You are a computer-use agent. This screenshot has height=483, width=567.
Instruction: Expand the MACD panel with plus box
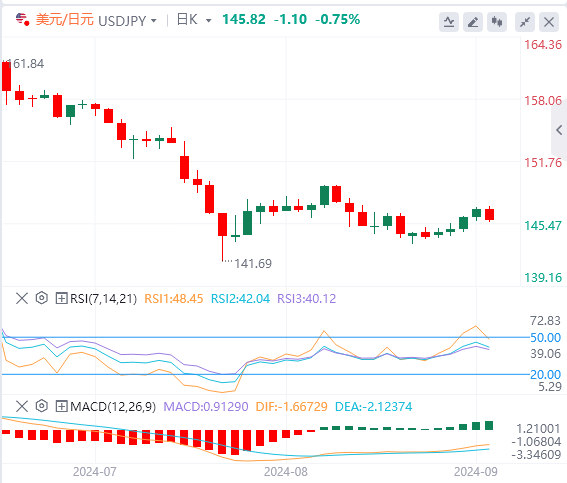(x=61, y=406)
